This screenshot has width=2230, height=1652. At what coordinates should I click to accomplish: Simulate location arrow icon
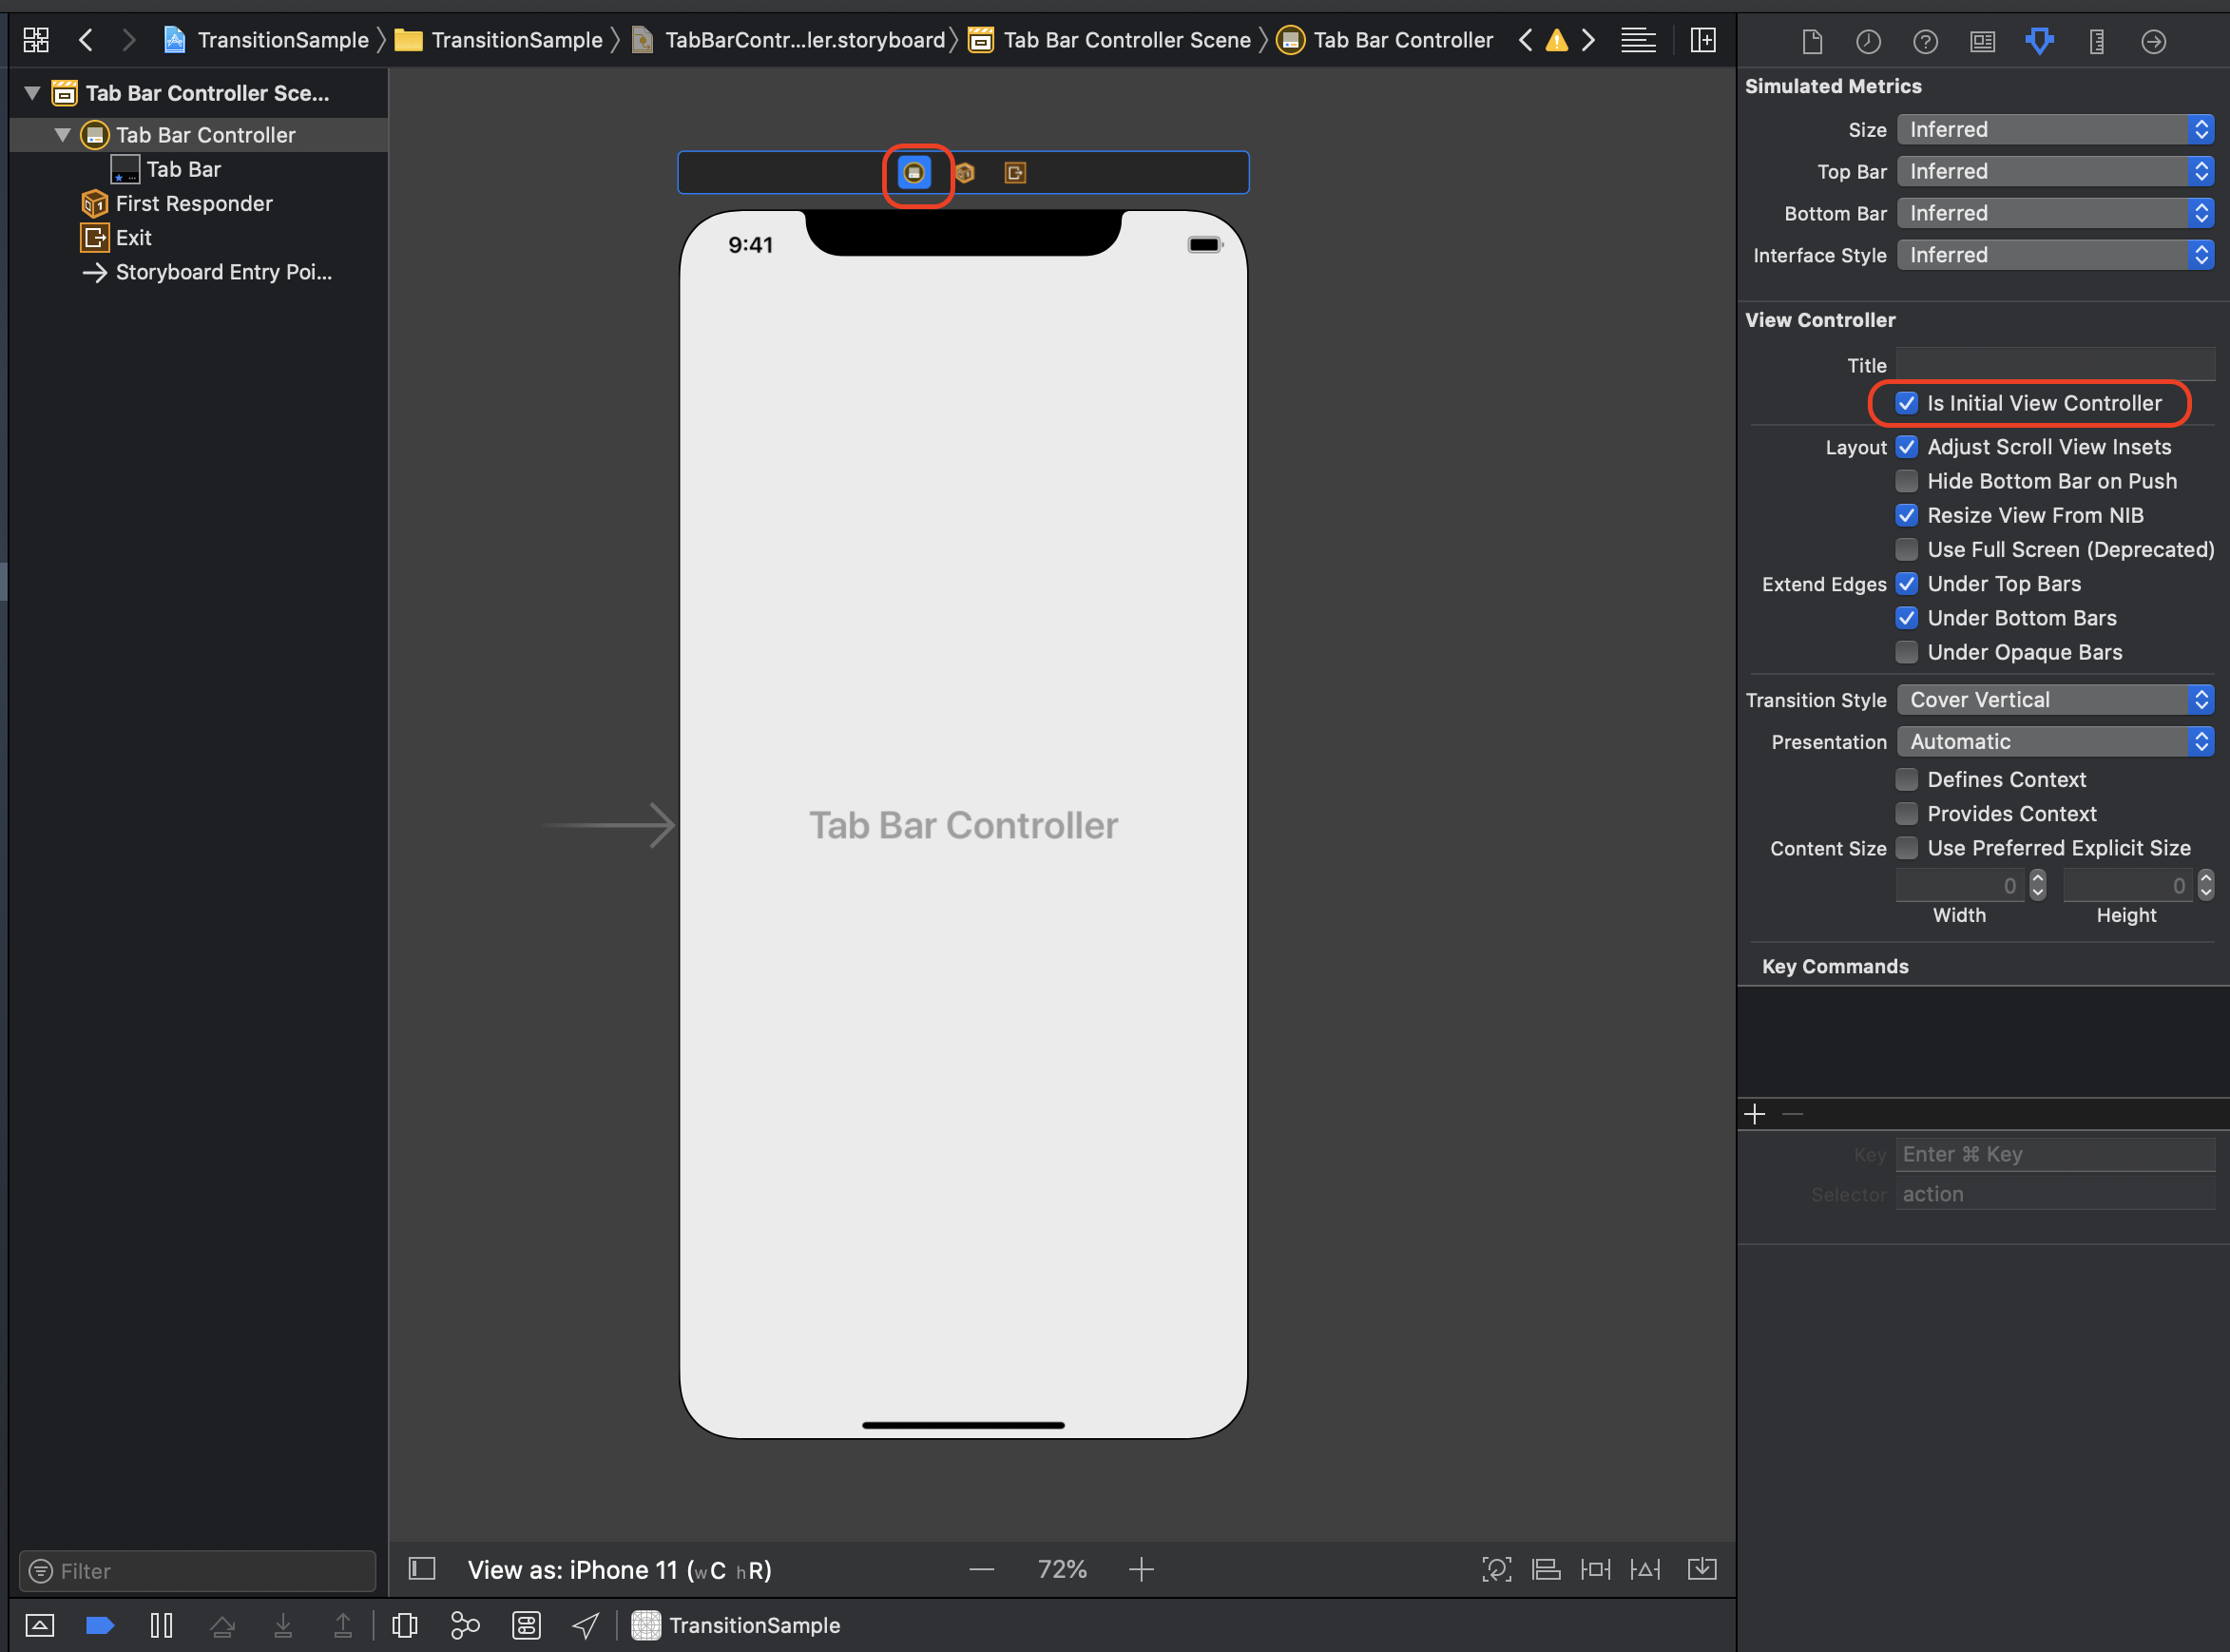coord(586,1625)
